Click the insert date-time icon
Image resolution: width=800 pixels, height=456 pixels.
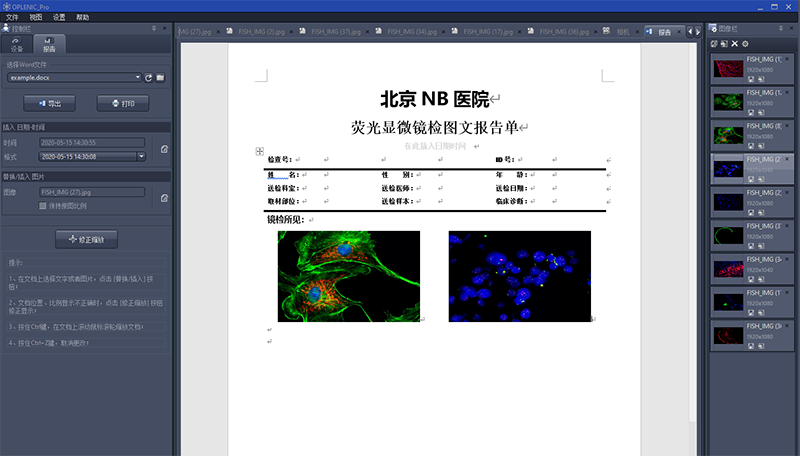pyautogui.click(x=164, y=149)
